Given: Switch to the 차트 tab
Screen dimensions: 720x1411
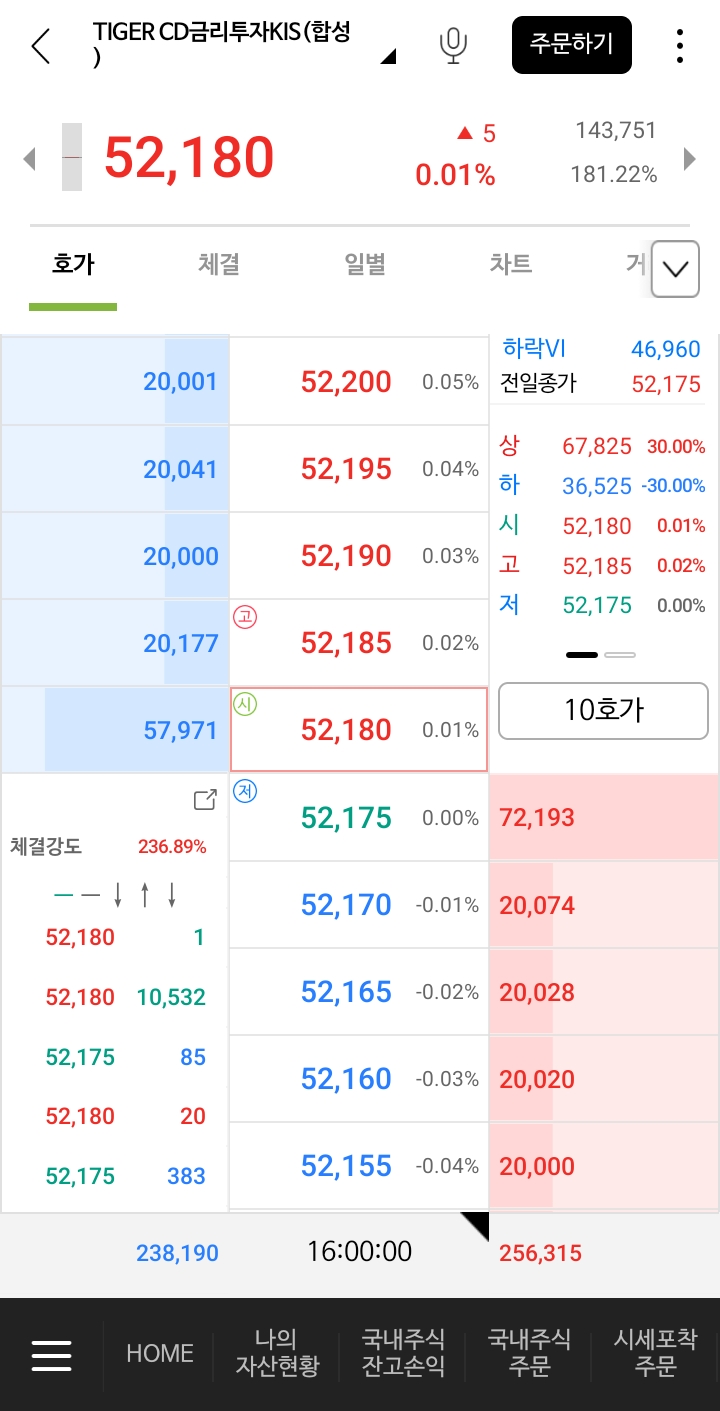Looking at the screenshot, I should (510, 265).
